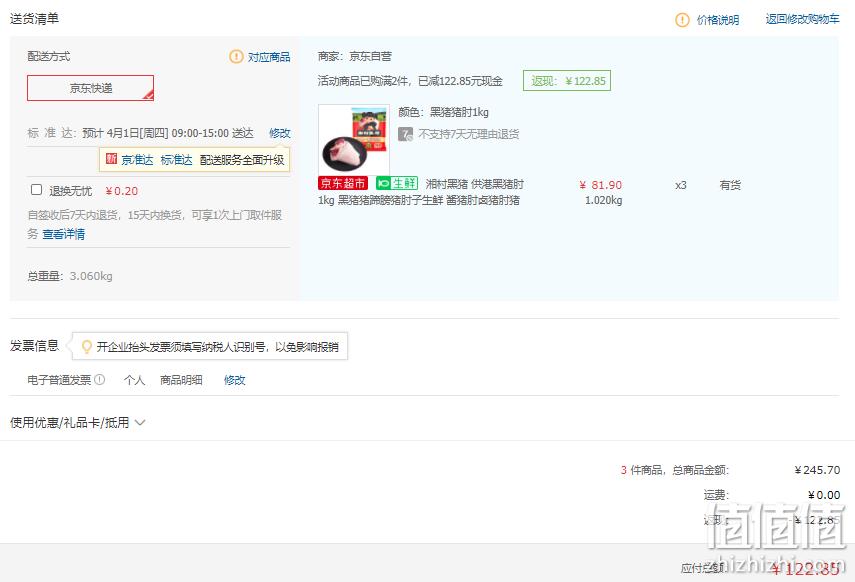The width and height of the screenshot is (855, 582).
Task: Click the lightbulb icon in invoice tip
Action: point(86,347)
